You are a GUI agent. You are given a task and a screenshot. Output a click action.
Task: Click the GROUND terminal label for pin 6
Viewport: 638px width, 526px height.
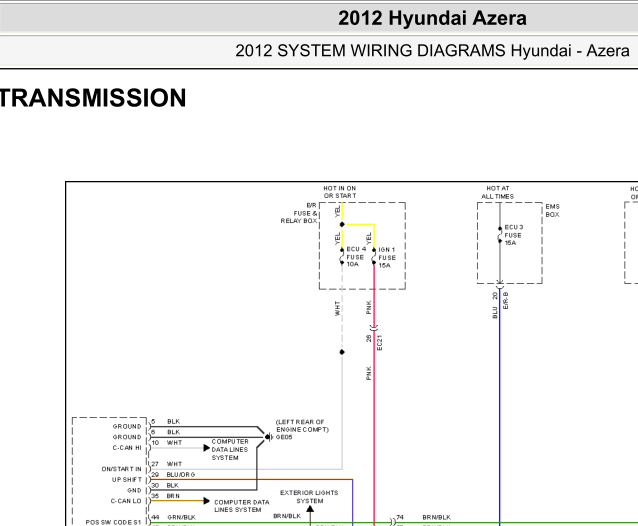coord(127,437)
